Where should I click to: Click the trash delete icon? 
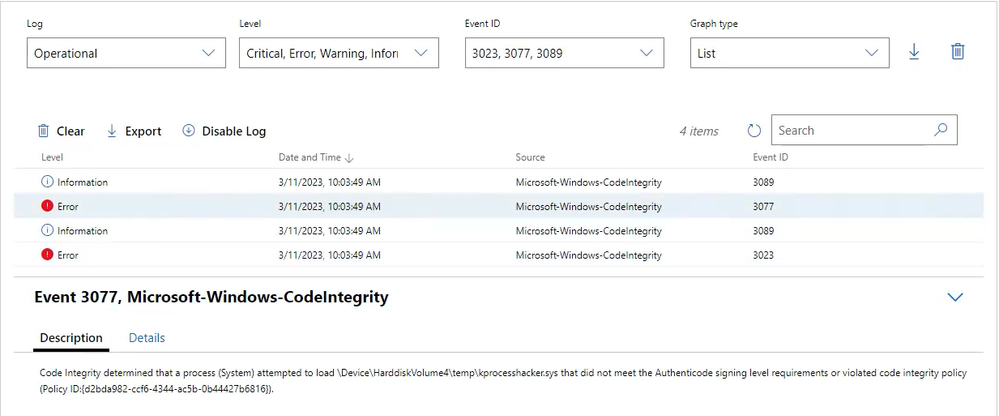click(x=957, y=52)
